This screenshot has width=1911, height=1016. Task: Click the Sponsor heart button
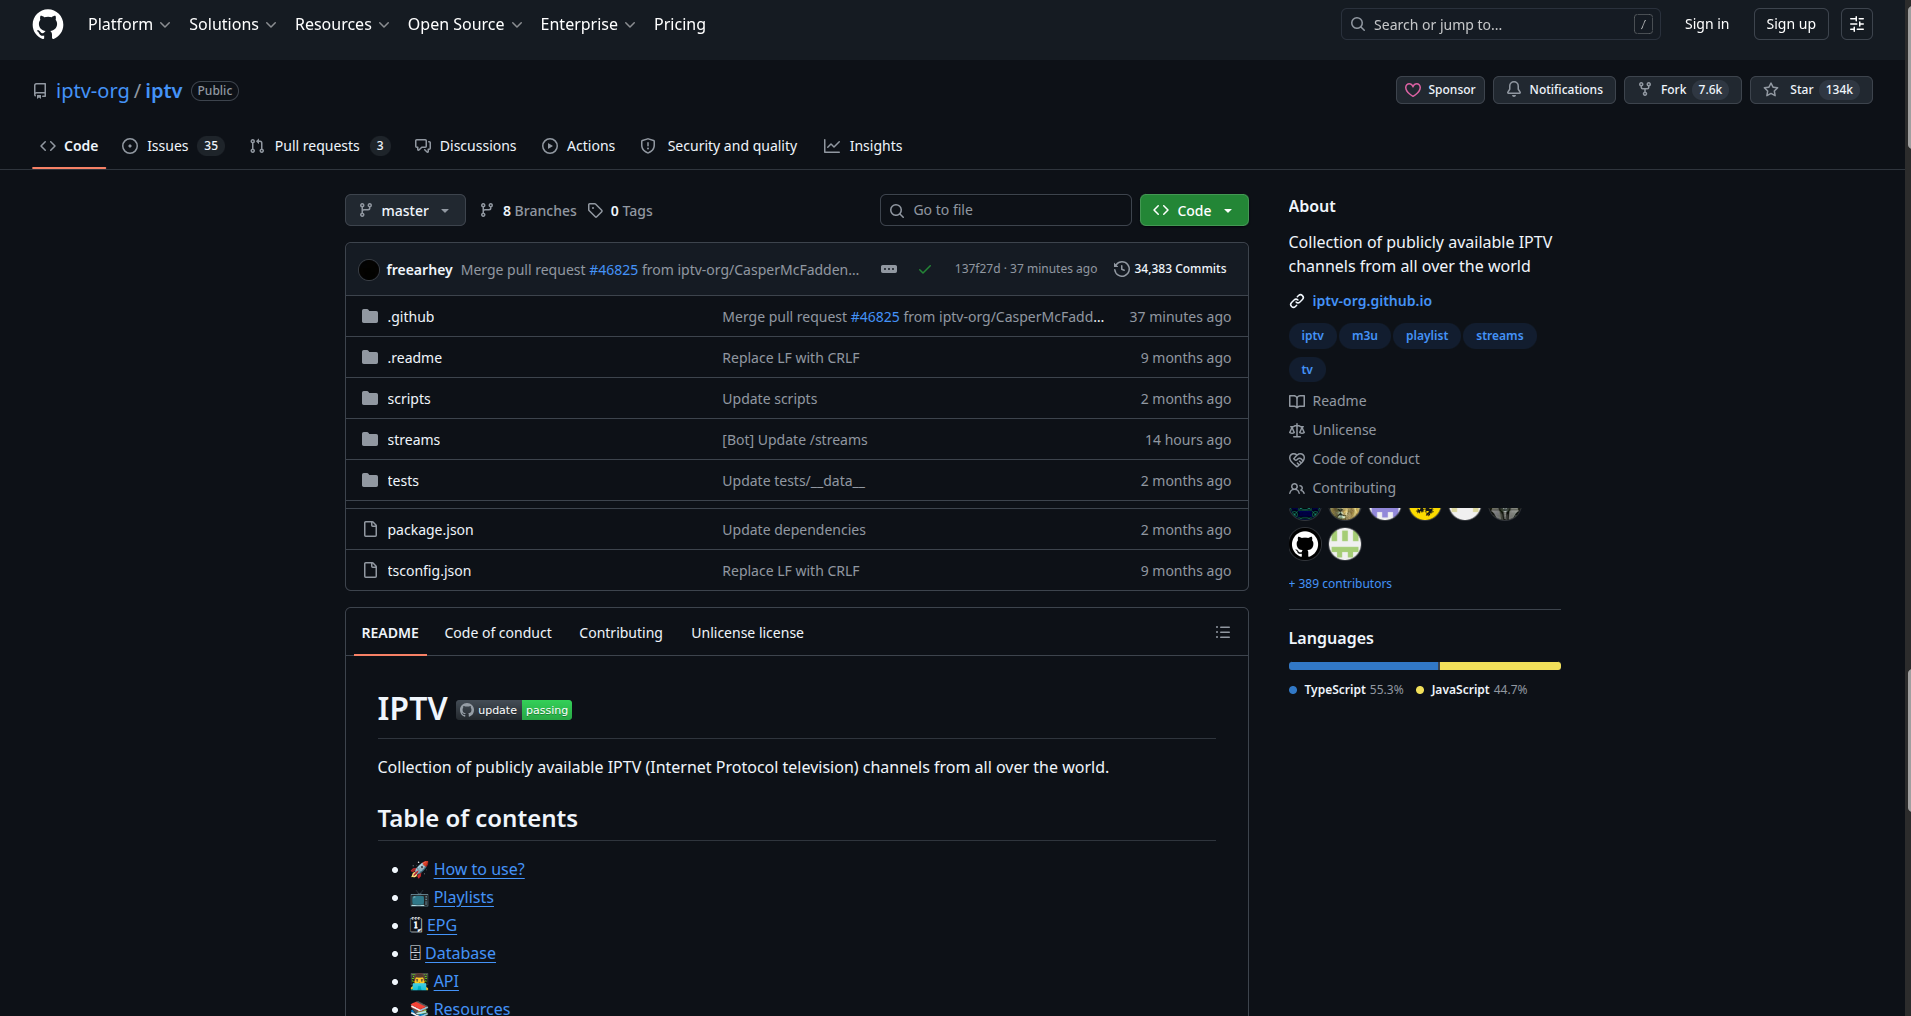point(1440,90)
